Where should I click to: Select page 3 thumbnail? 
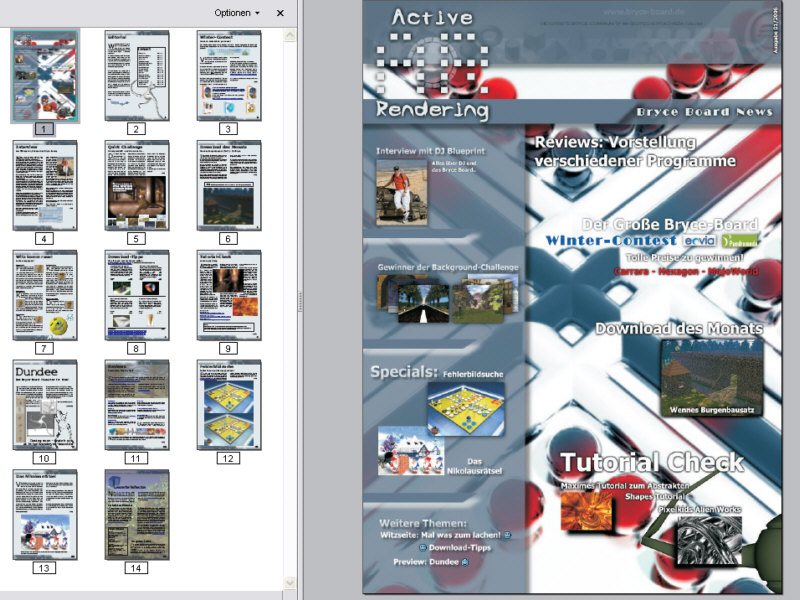click(x=229, y=75)
